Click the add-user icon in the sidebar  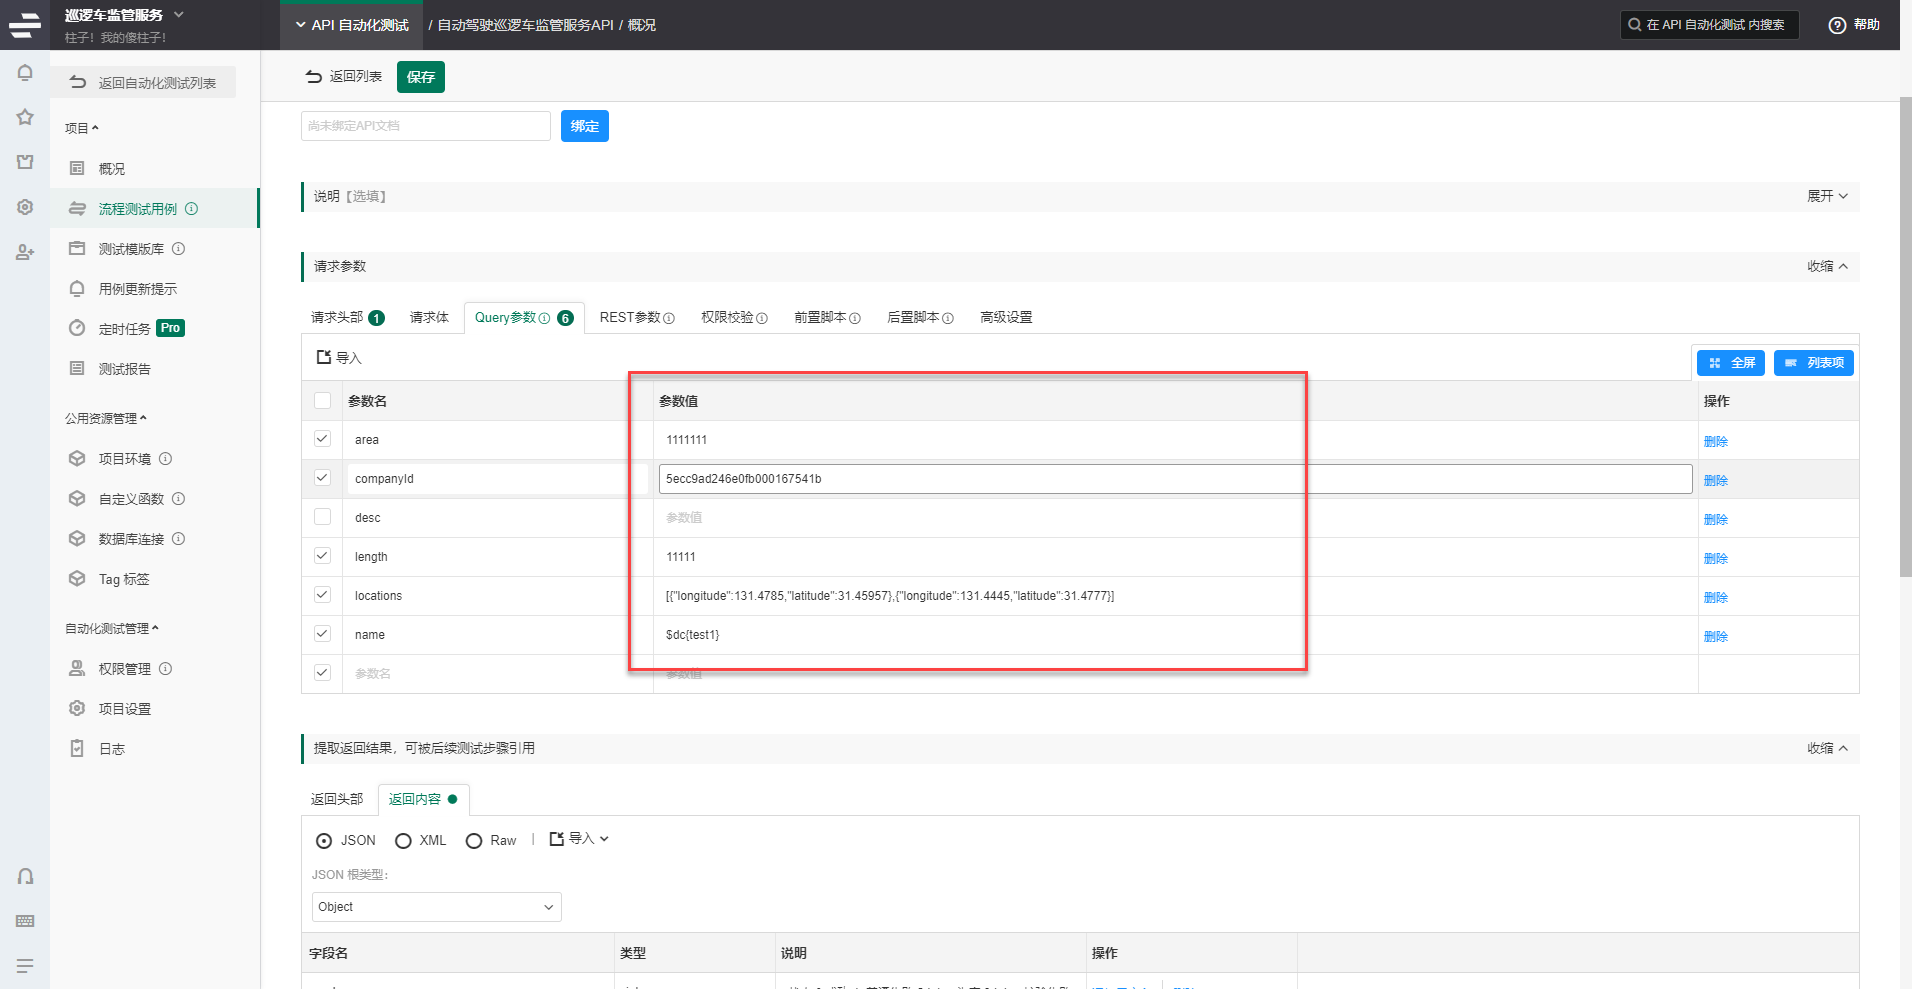(24, 252)
